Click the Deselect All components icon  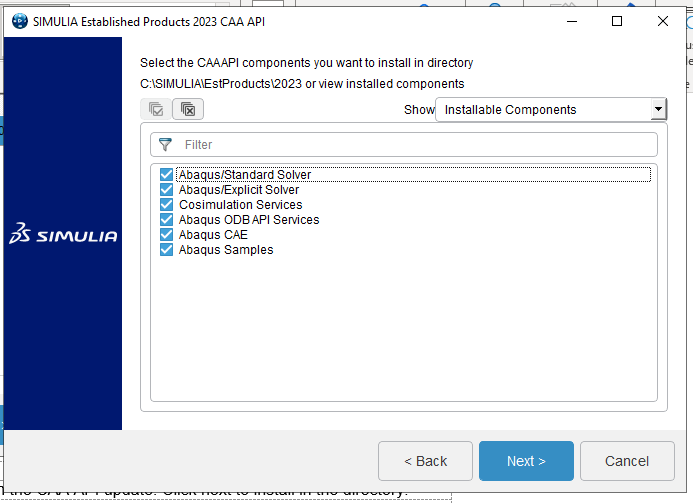[188, 109]
